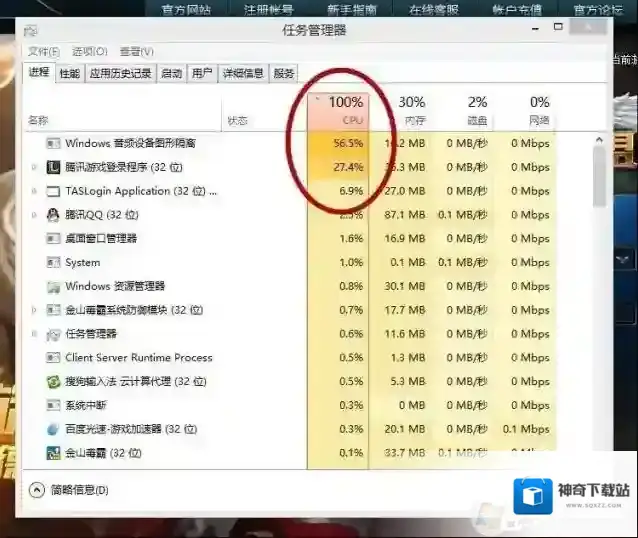638x538 pixels.
Task: Click the System process icon
Action: 54,263
